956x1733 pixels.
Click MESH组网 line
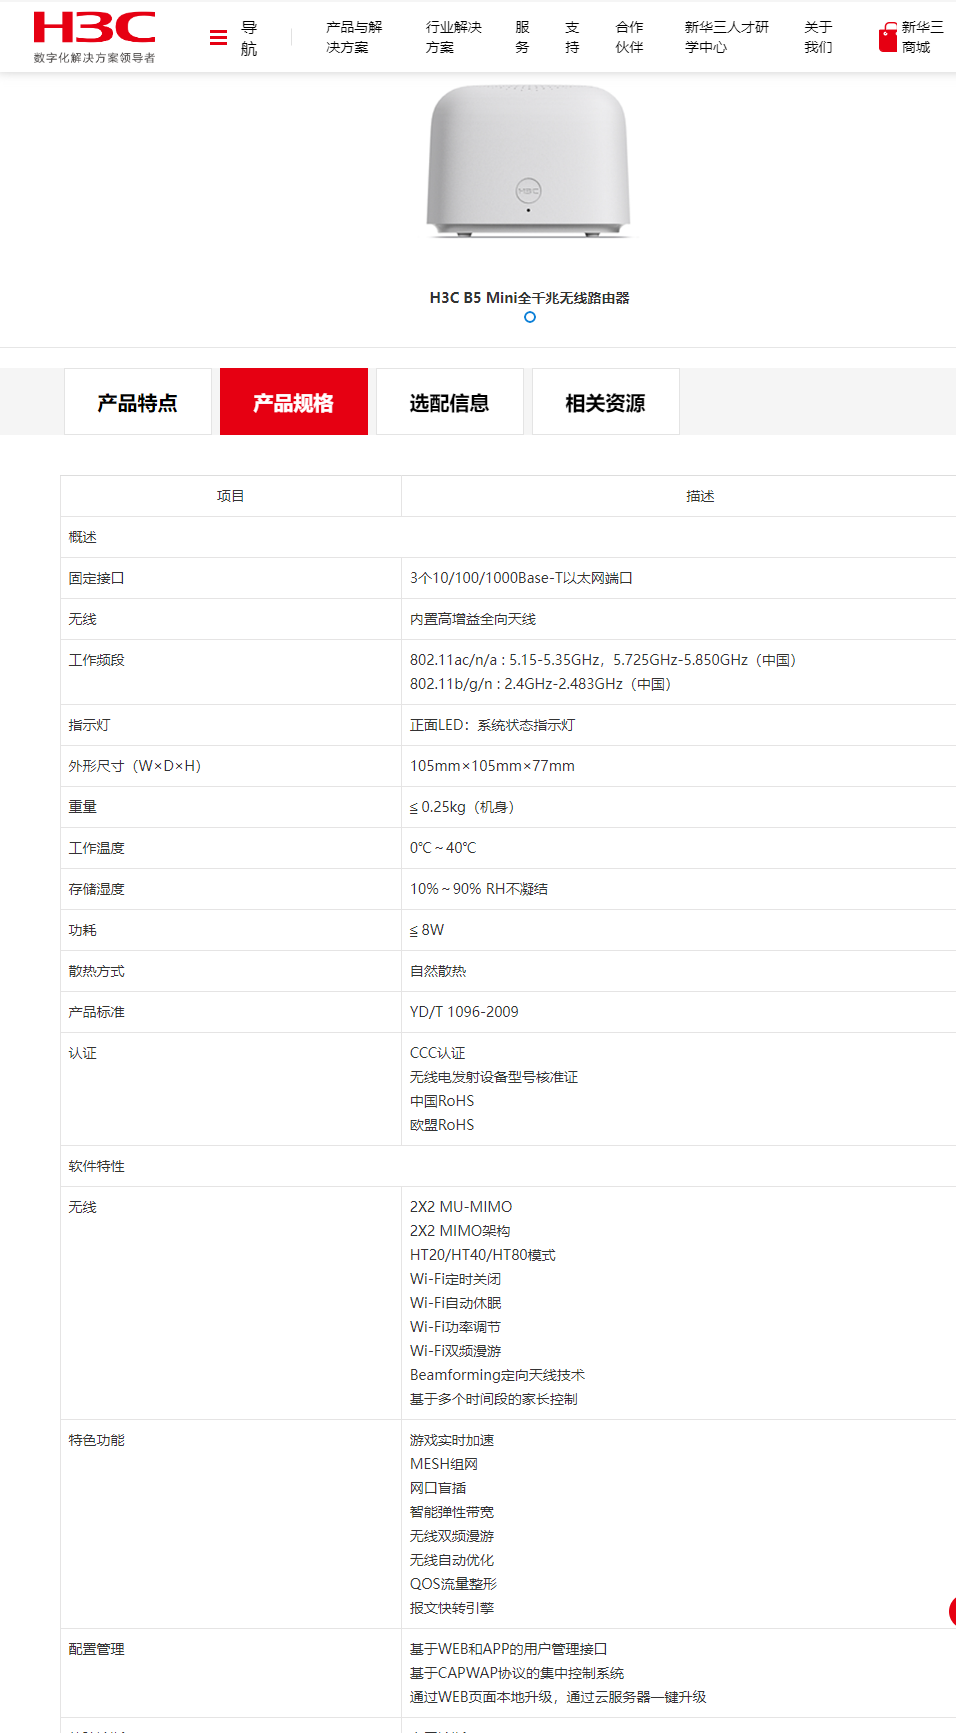tap(444, 1464)
